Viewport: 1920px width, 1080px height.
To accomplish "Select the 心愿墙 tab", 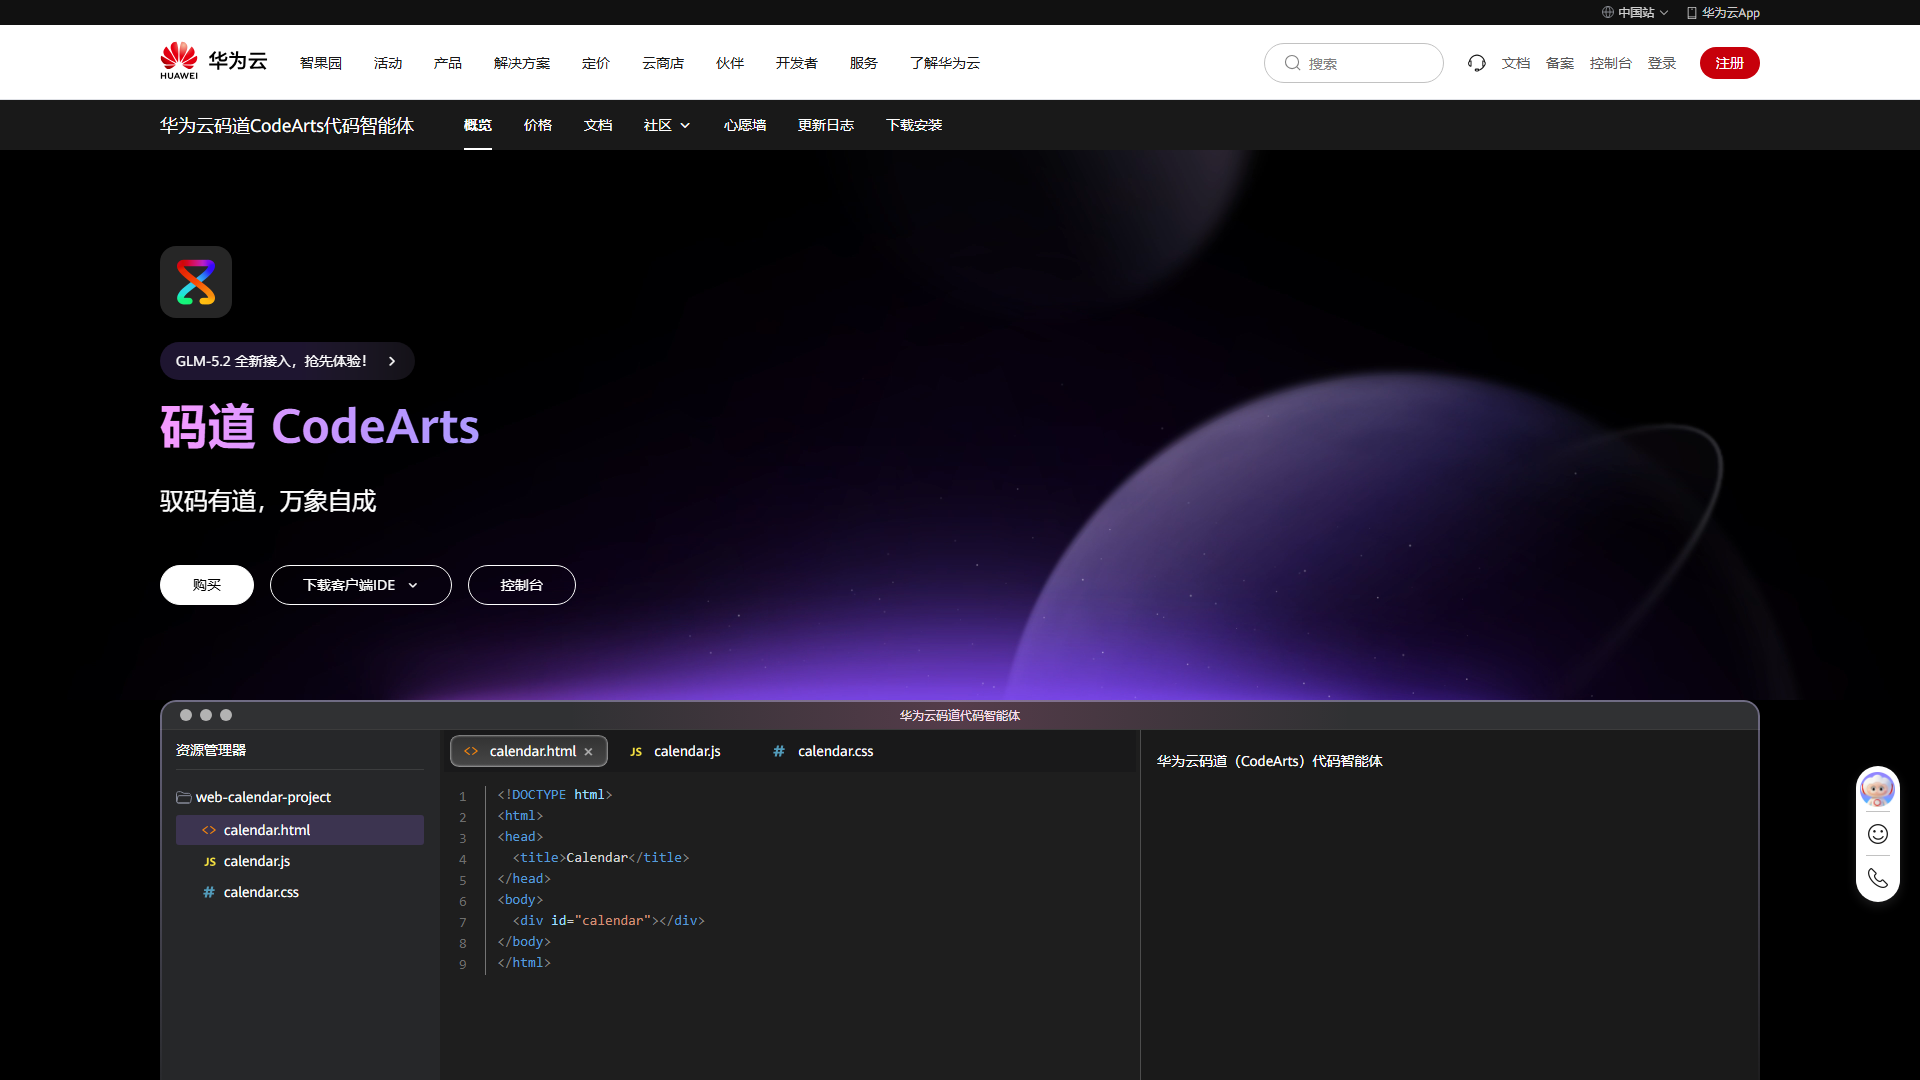I will (x=745, y=125).
